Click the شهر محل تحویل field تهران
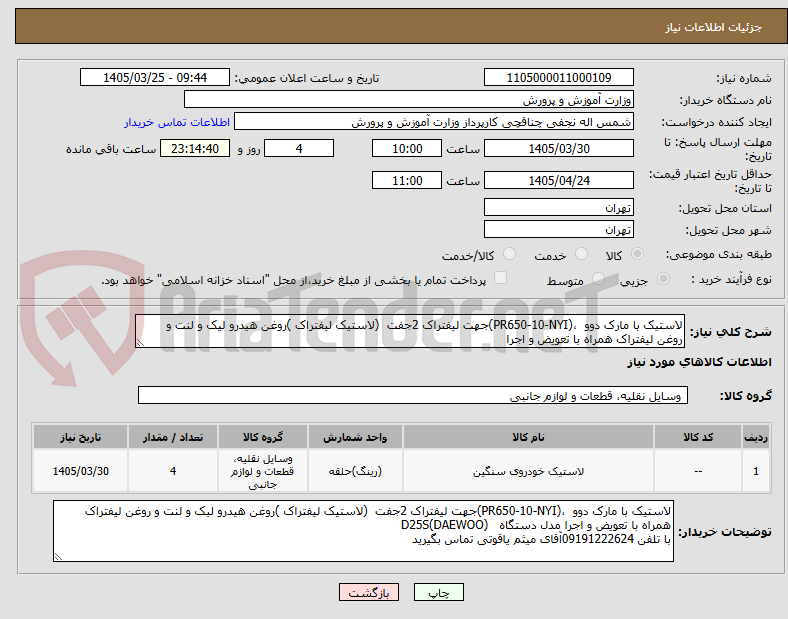The height and width of the screenshot is (619, 788). coord(558,229)
